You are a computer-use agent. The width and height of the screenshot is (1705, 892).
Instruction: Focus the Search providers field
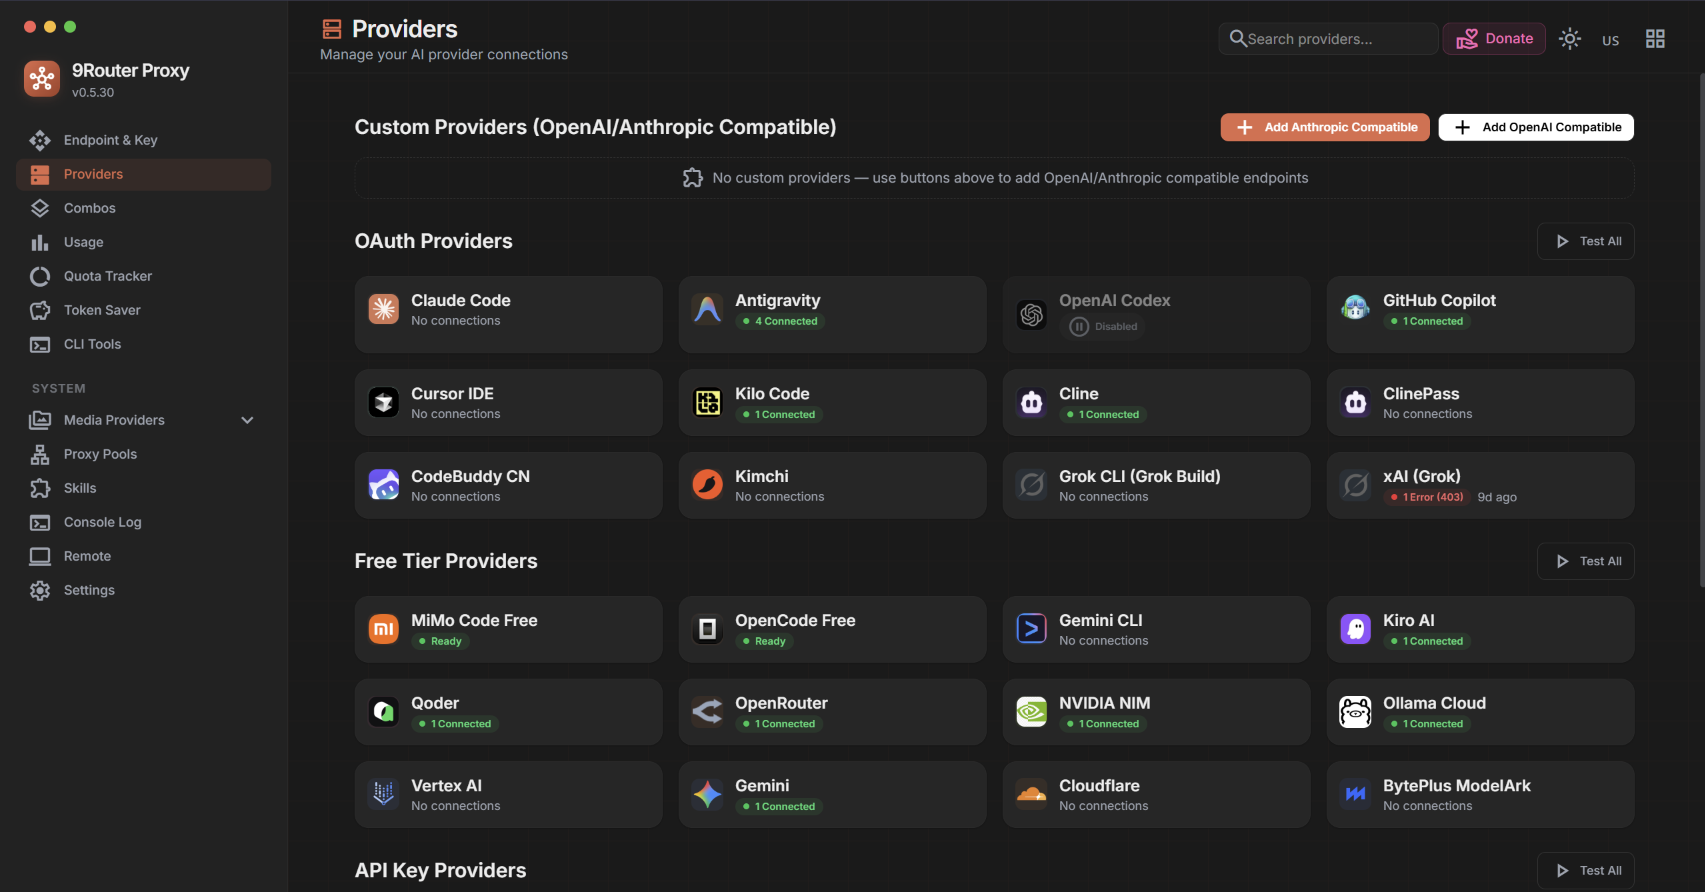tap(1328, 39)
